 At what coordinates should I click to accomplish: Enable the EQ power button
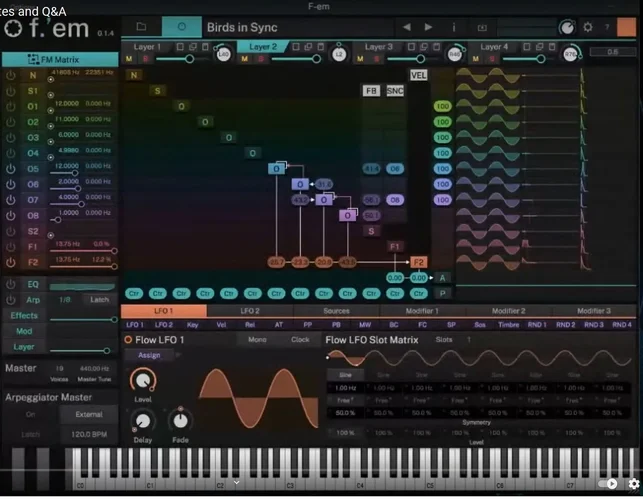tap(11, 284)
